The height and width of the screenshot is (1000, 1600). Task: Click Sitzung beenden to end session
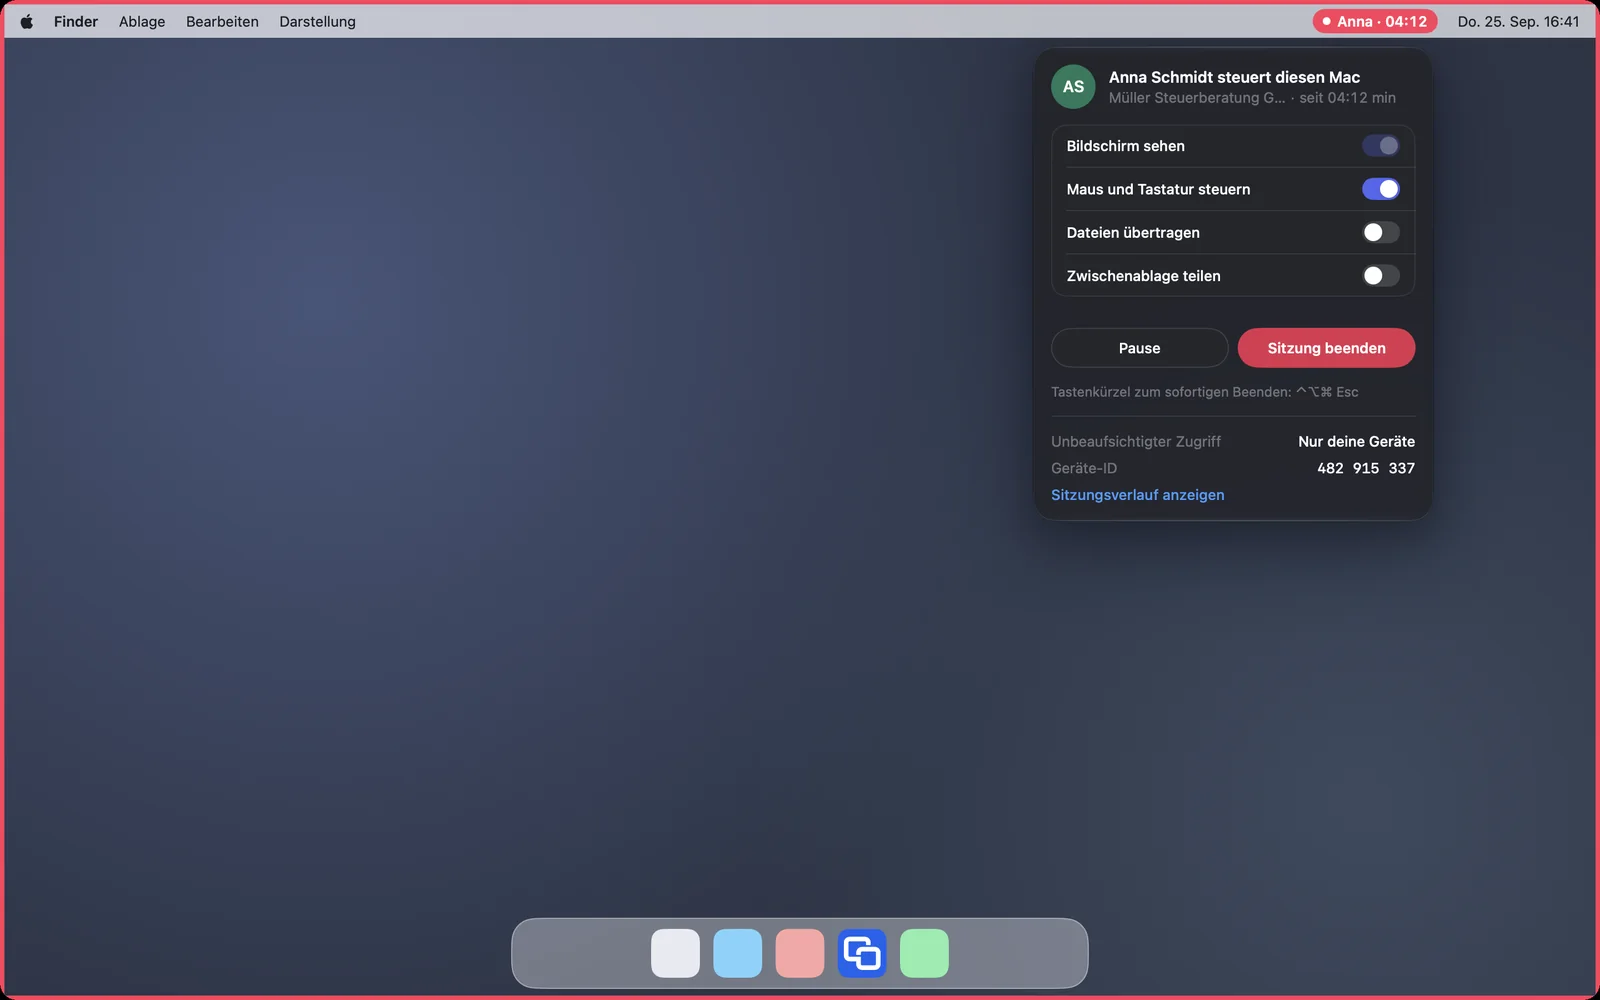coord(1326,348)
